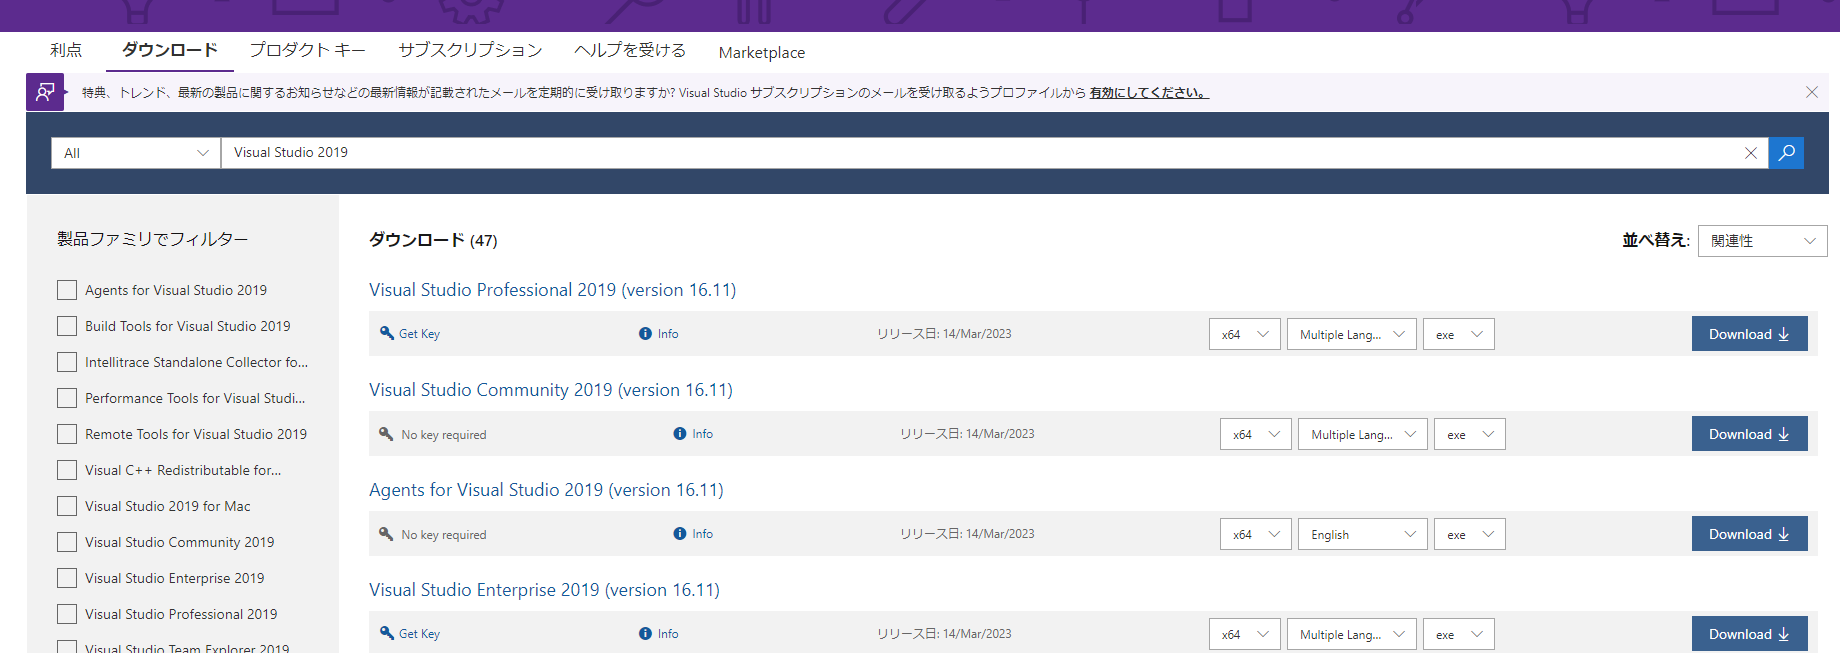Click key icon for Visual Studio Professional 2019

click(x=387, y=333)
